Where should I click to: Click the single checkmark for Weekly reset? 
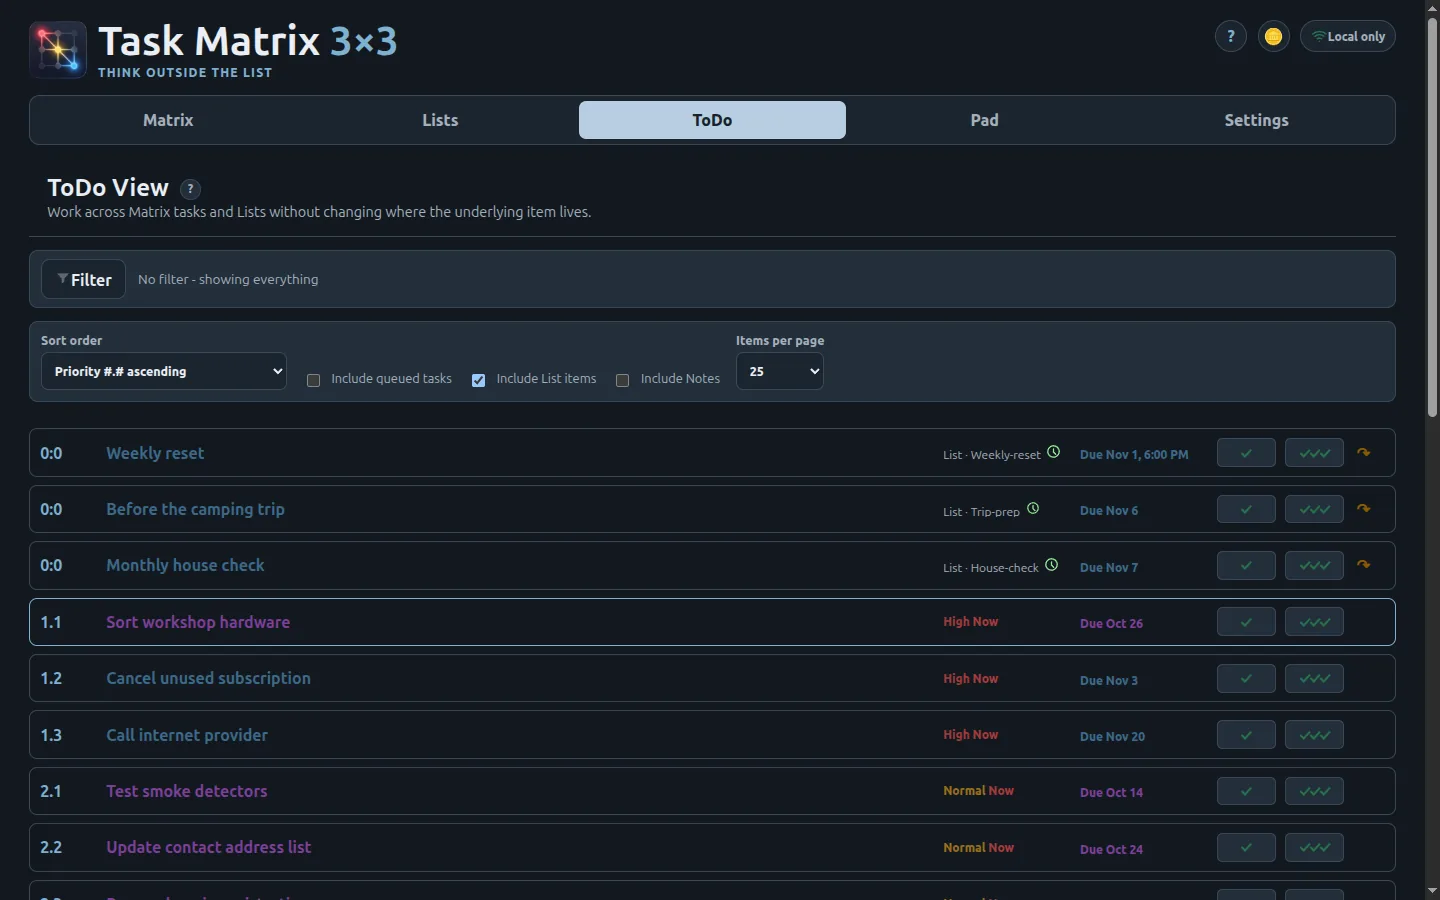point(1246,453)
